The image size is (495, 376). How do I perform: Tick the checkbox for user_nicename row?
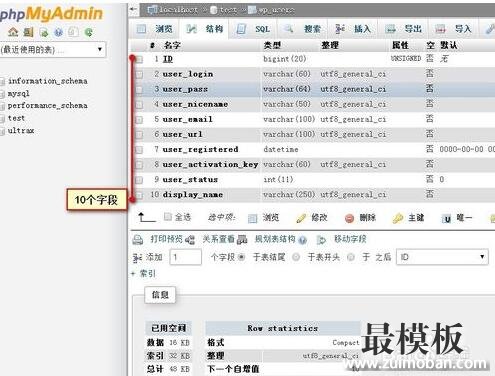(x=139, y=105)
